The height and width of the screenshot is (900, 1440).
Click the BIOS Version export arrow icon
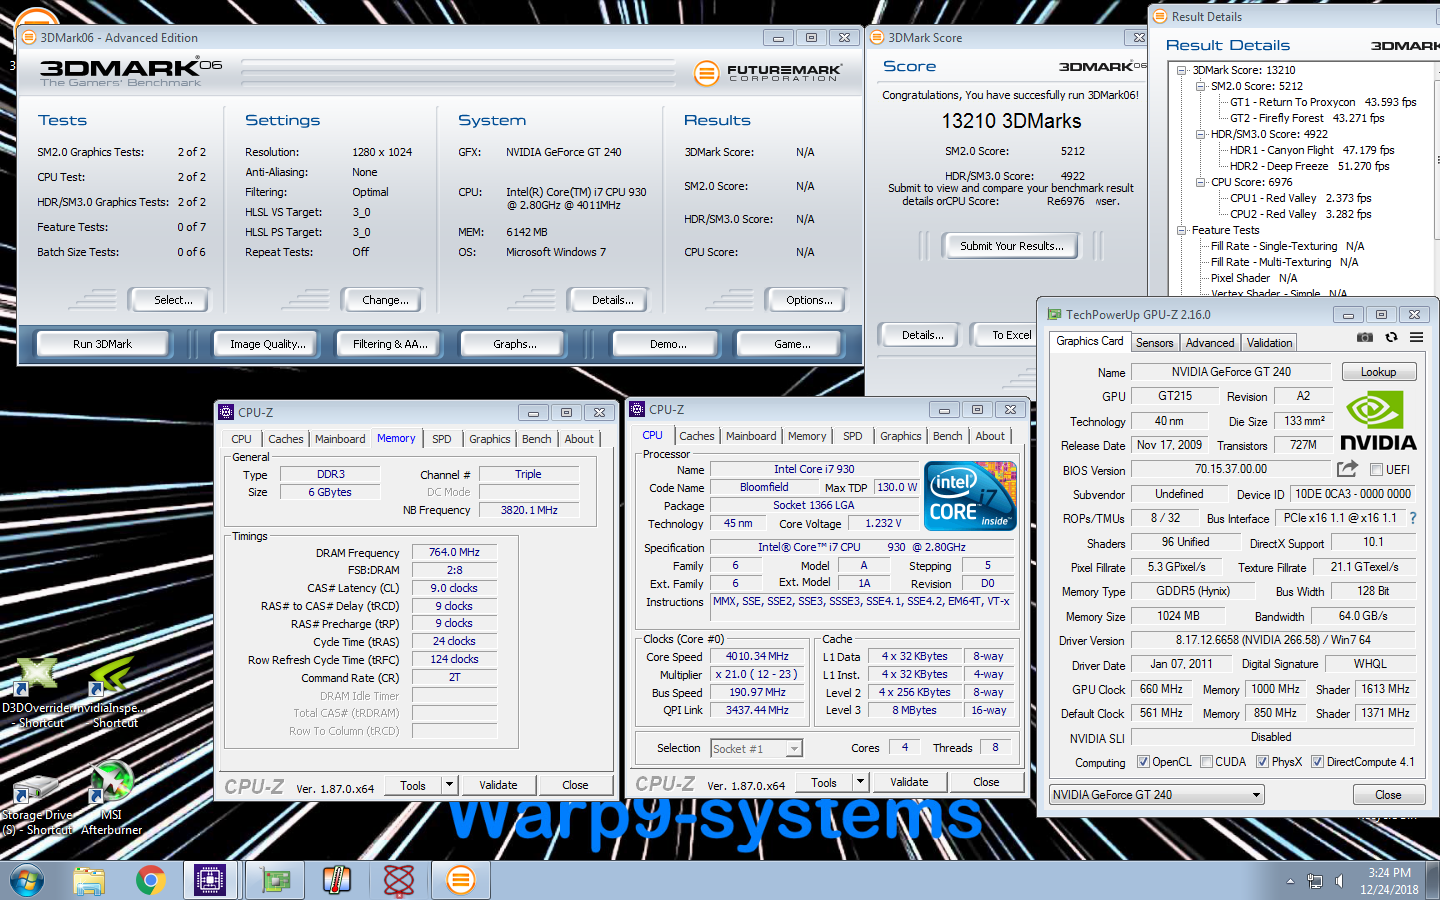(1347, 468)
